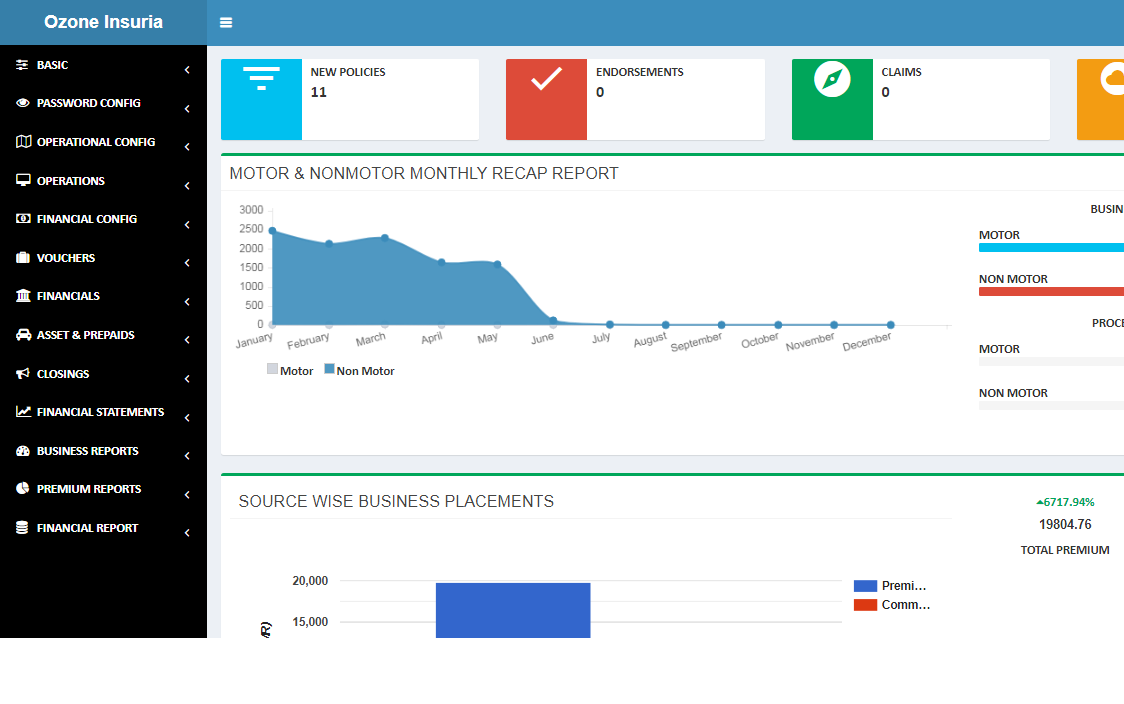Click the OPERATIONS monitor icon
The width and height of the screenshot is (1124, 704).
point(22,181)
